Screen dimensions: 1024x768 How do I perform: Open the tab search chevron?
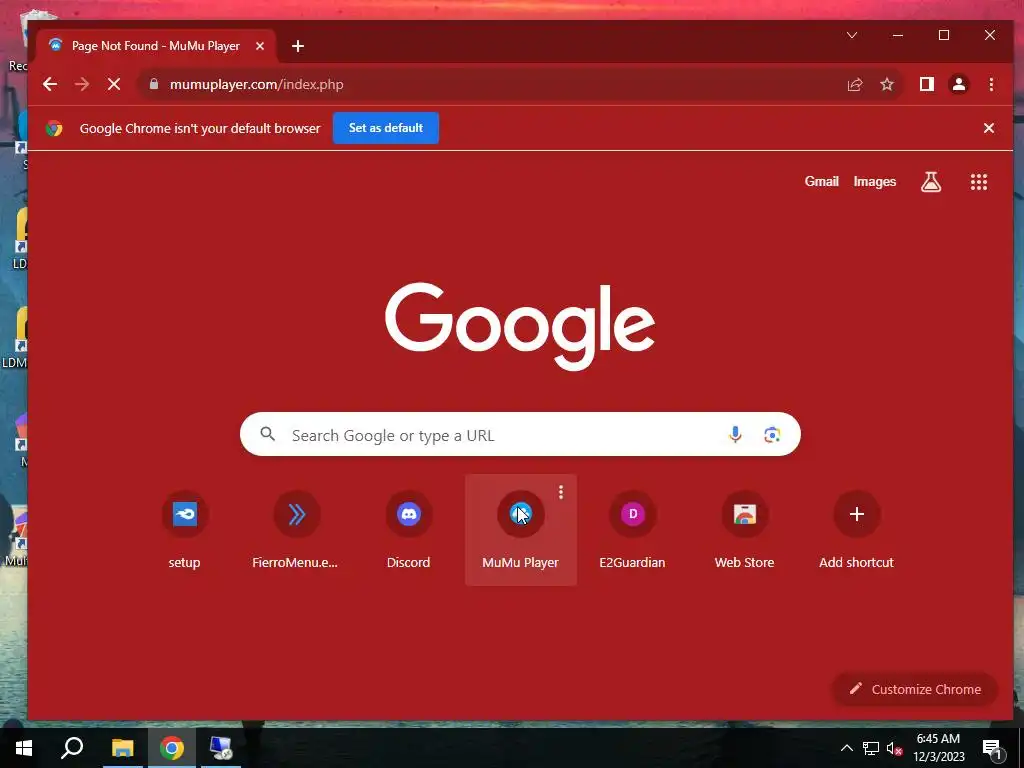click(x=852, y=35)
